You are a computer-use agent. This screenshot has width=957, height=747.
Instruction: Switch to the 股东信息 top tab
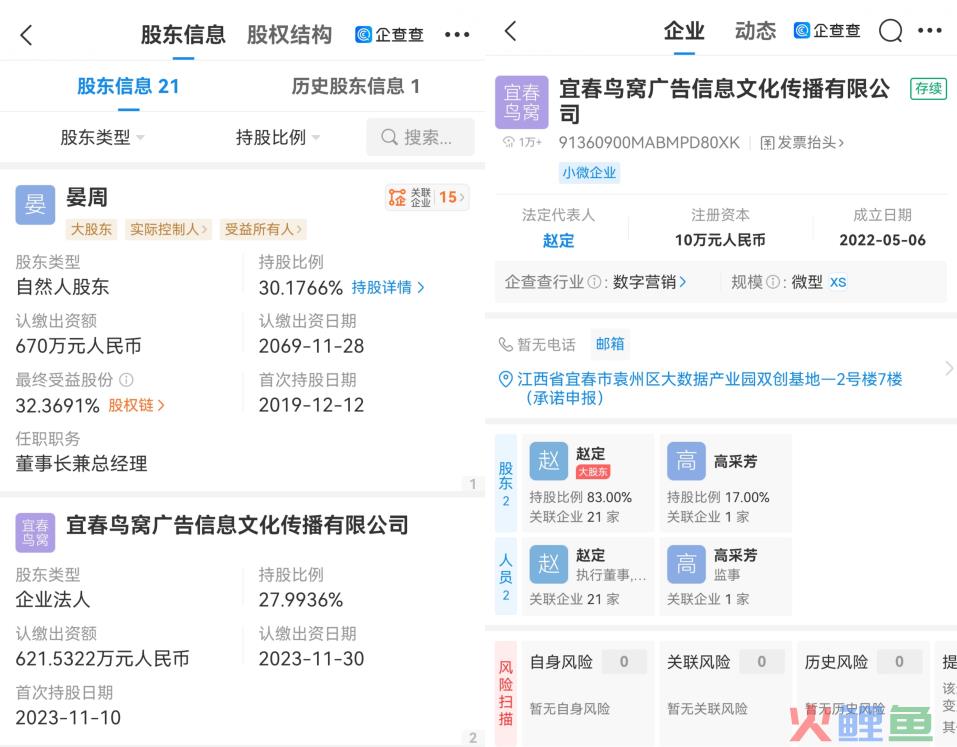pos(183,35)
